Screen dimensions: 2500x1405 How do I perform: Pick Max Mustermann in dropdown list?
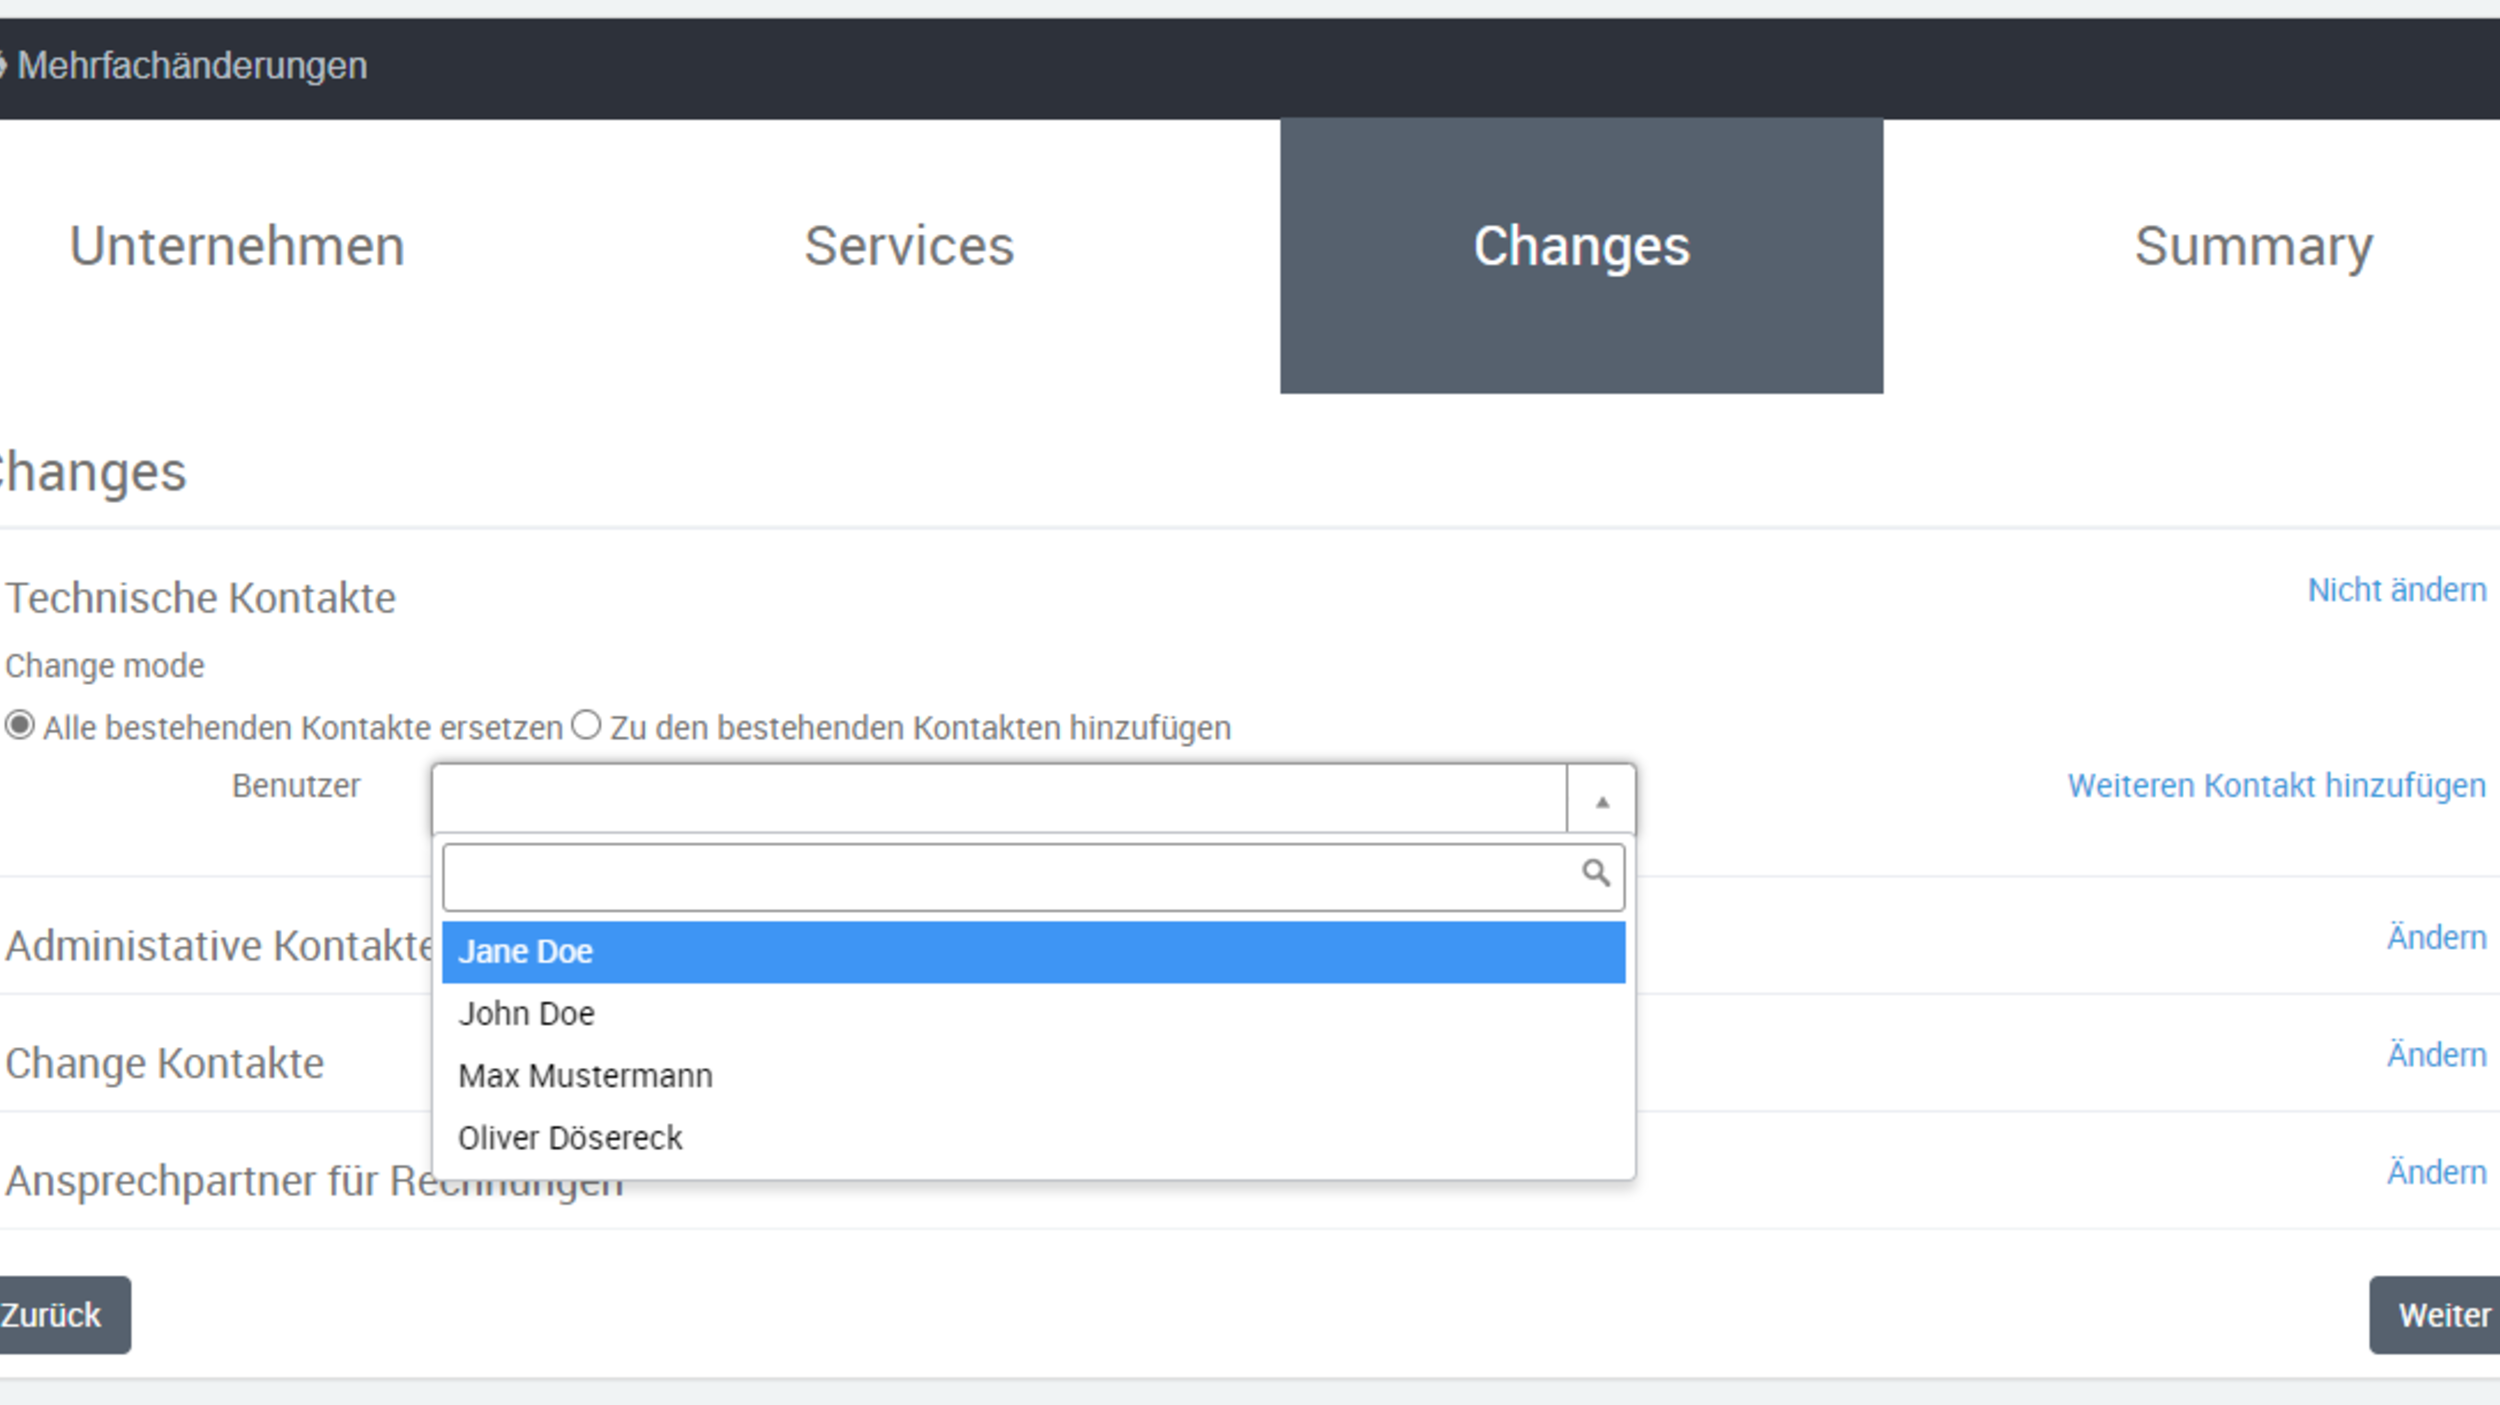[x=1032, y=1075]
